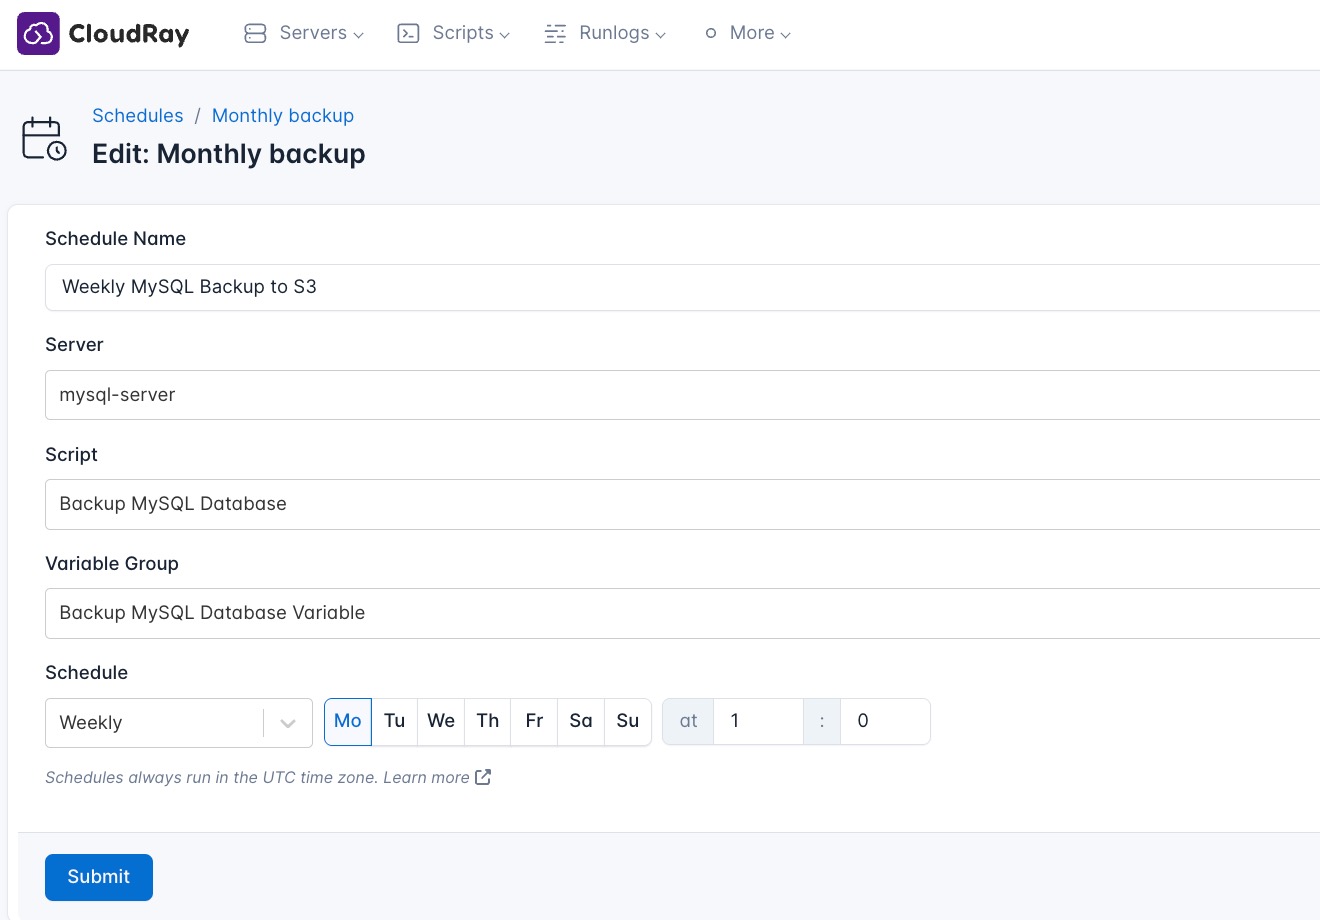Open the Learn more external-link icon
Screen dimensions: 1320x920
coord(483,777)
